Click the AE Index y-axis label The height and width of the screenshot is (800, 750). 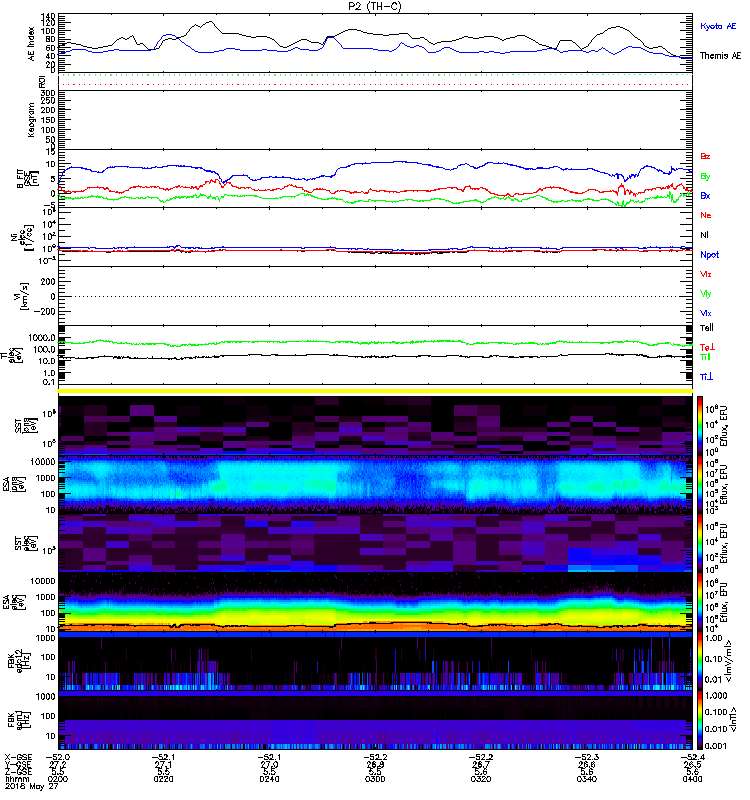pyautogui.click(x=31, y=44)
